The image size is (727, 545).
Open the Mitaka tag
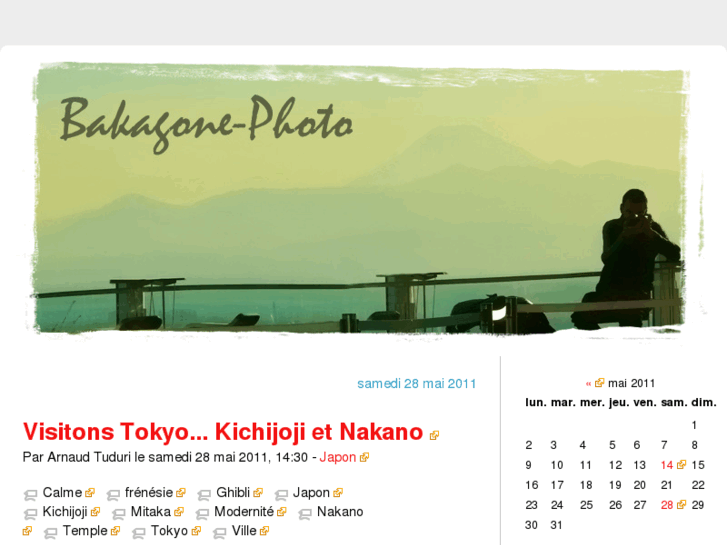pyautogui.click(x=151, y=512)
